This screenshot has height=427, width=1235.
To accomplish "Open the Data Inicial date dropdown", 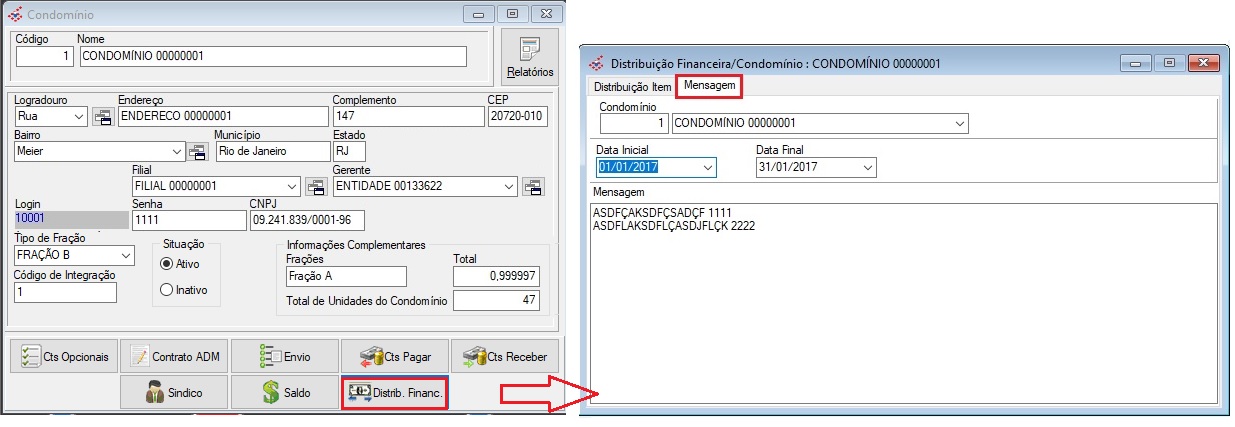I will click(708, 167).
